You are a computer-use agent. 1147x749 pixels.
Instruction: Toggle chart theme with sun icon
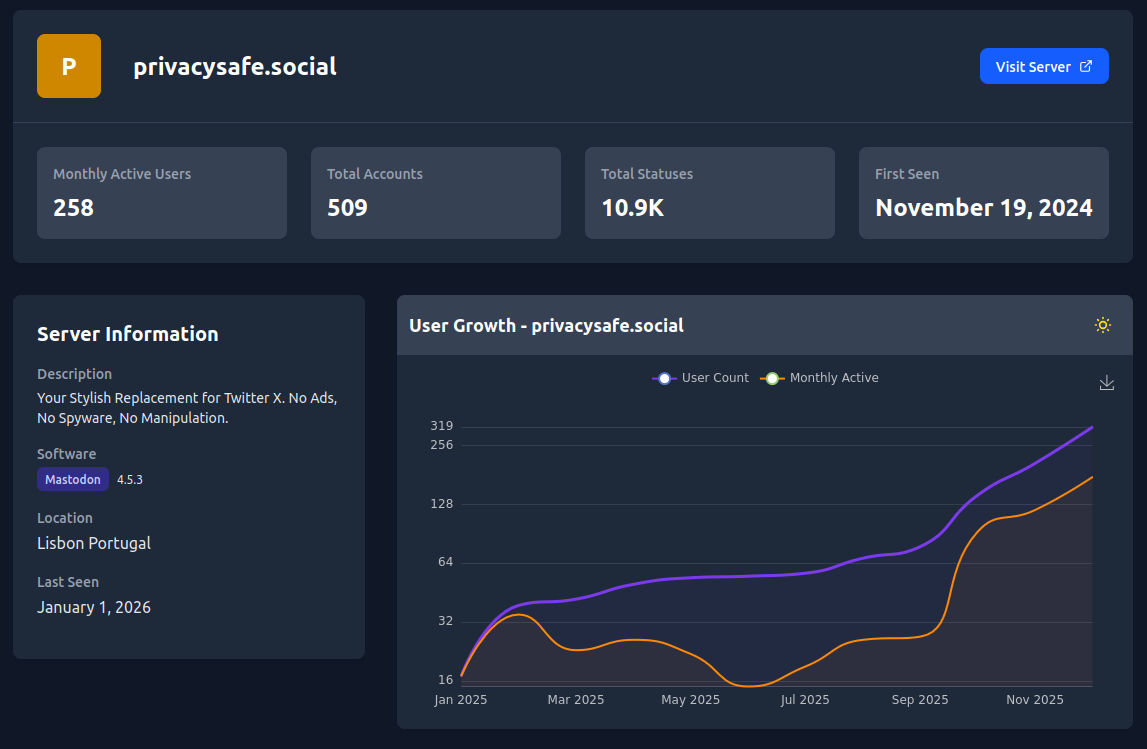1103,325
